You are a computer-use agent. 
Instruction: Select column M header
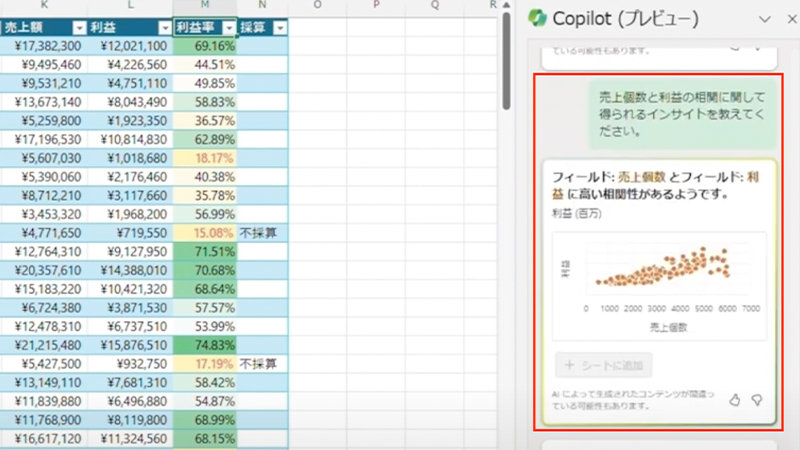(204, 8)
